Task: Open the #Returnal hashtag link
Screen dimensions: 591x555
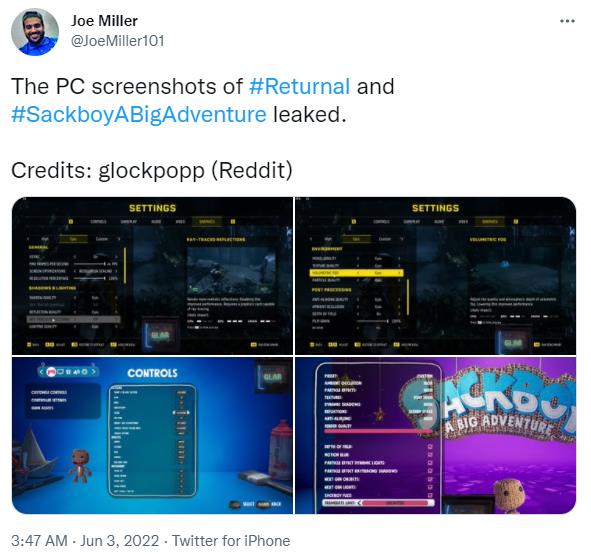Action: tap(300, 86)
